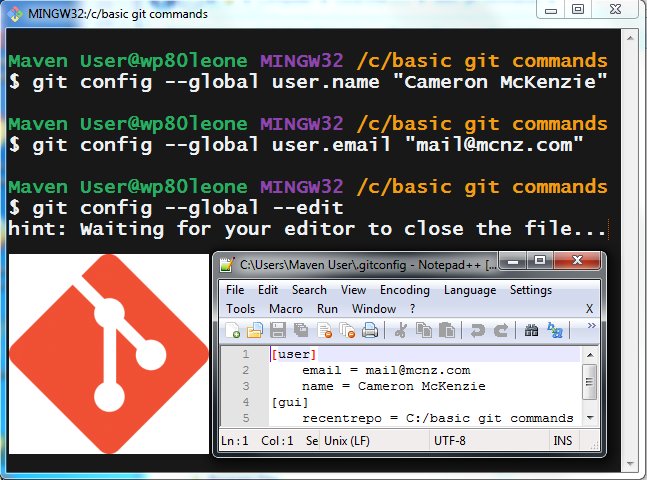Image resolution: width=647 pixels, height=480 pixels.
Task: Click the editor scroll up arrow in Notepad++
Action: coord(590,355)
